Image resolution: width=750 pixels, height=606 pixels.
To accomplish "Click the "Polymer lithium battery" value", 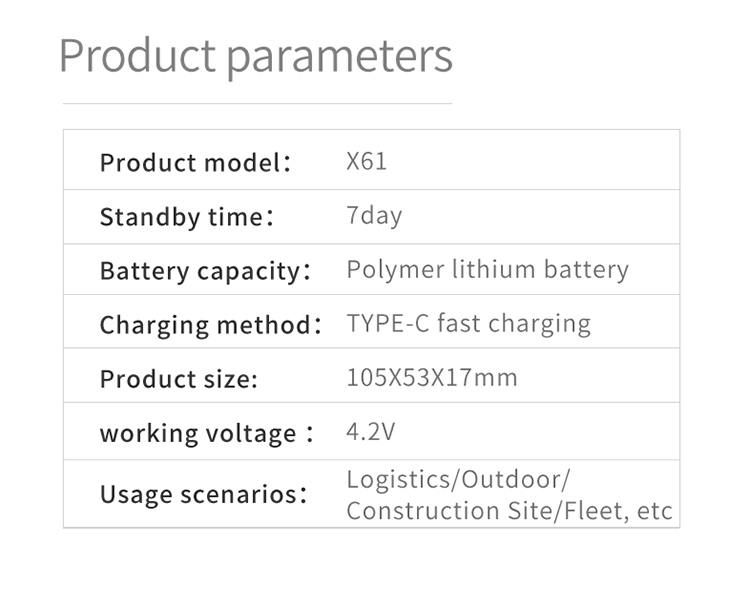I will 487,270.
